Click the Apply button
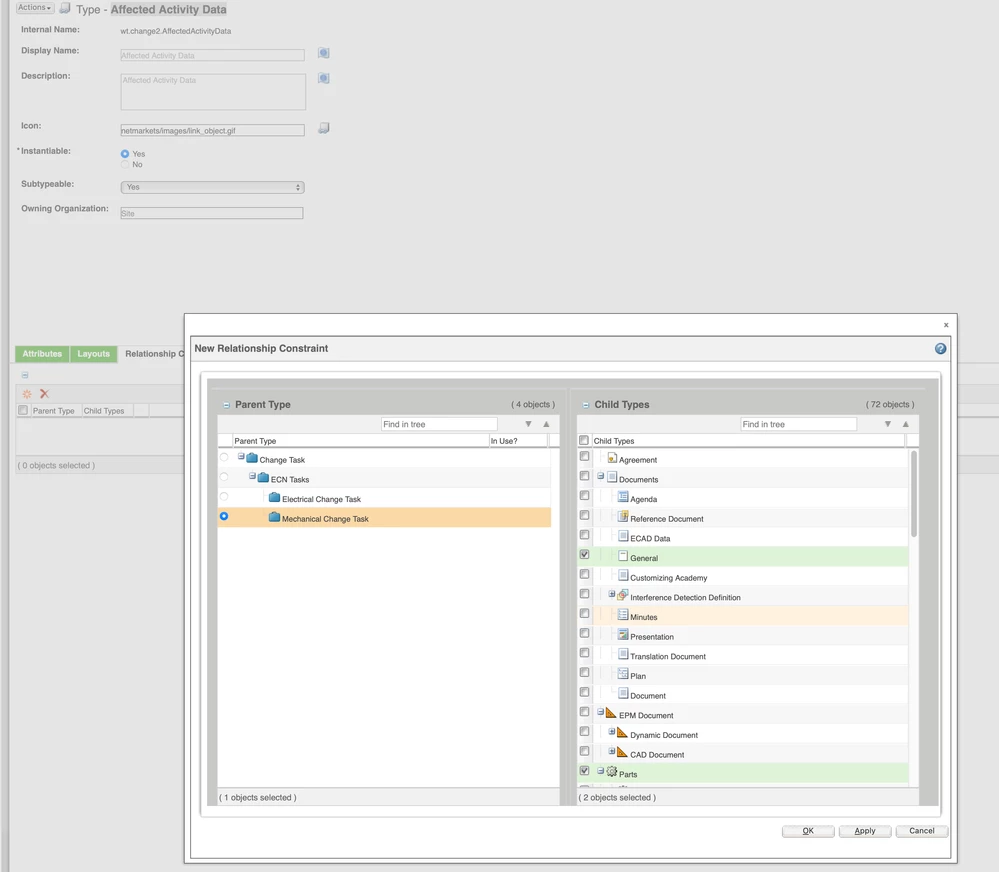The height and width of the screenshot is (872, 999). click(864, 831)
